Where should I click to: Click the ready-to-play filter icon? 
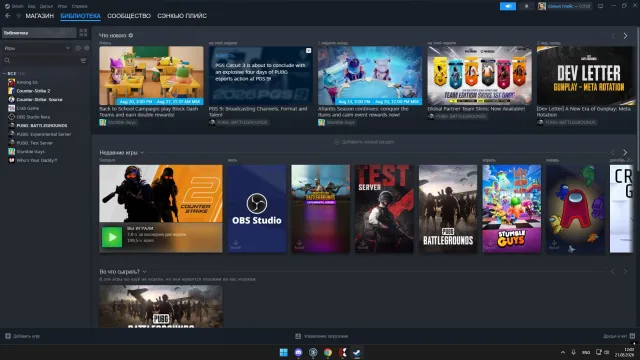coord(86,48)
